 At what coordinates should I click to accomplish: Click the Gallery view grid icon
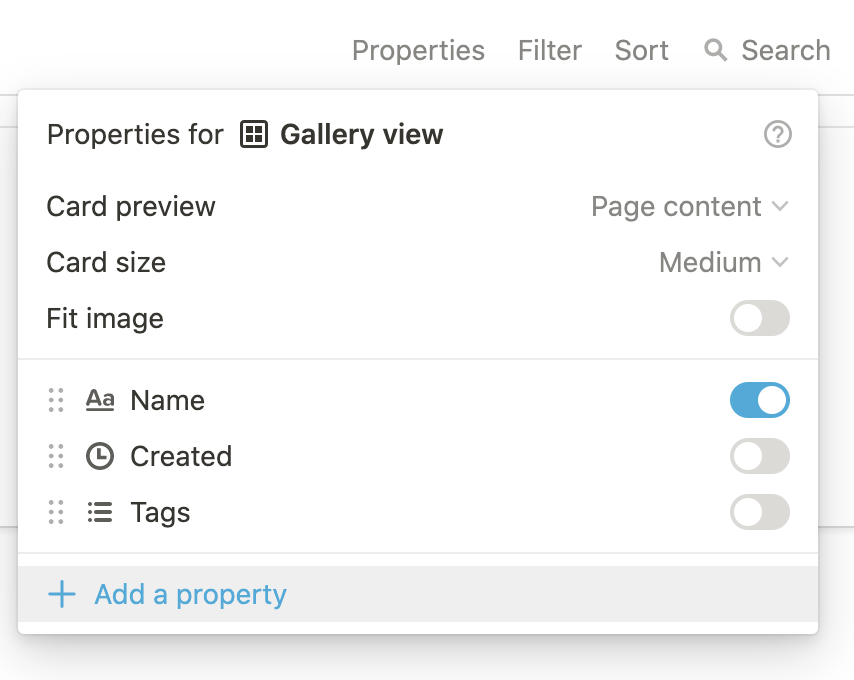[254, 134]
